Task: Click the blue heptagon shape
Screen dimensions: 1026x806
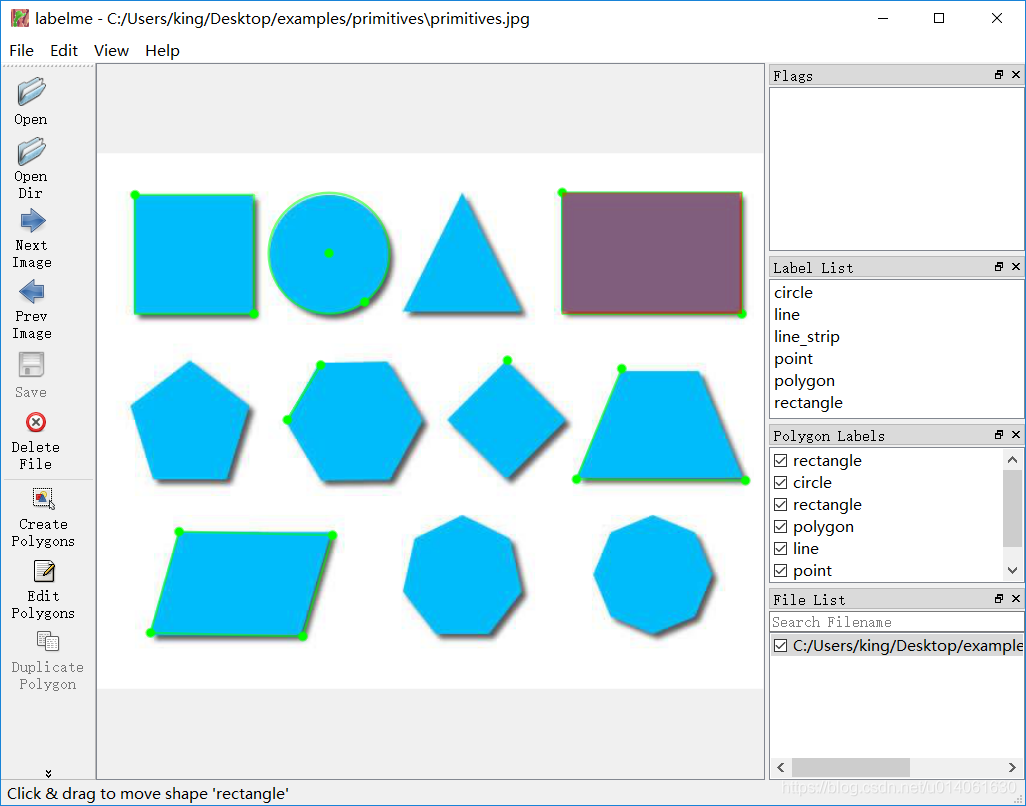Action: [463, 576]
